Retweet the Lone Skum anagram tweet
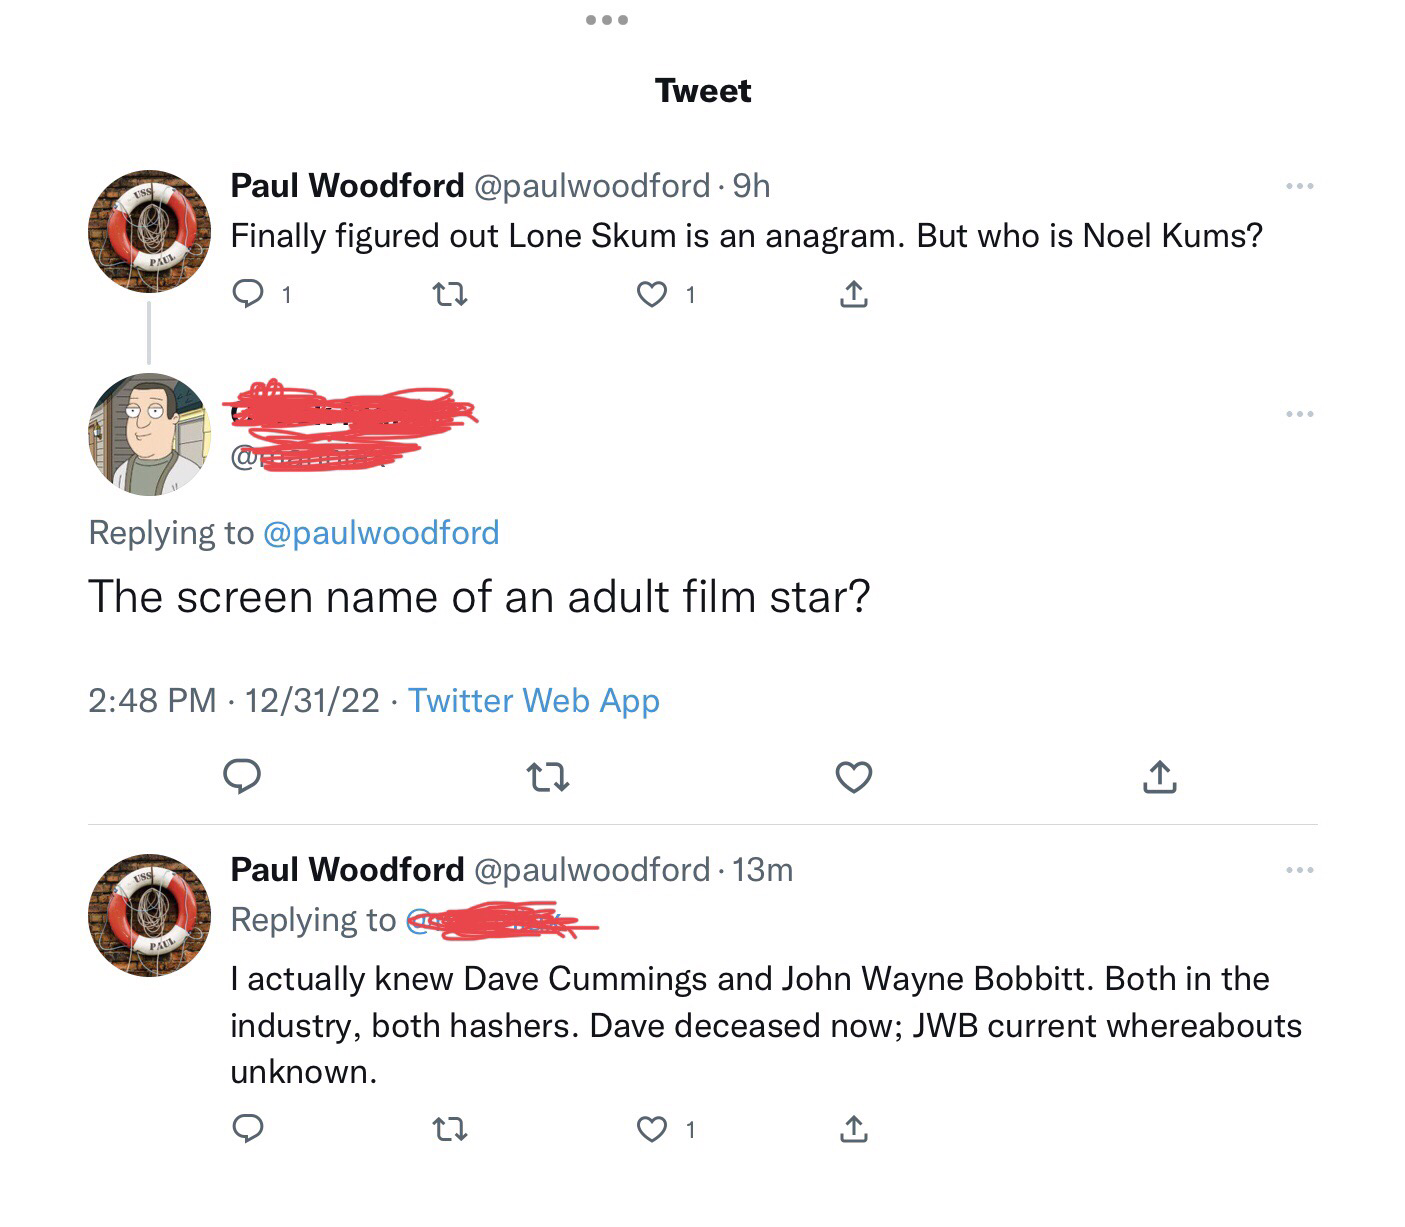Screen dimensions: 1405x1227 pos(449,294)
